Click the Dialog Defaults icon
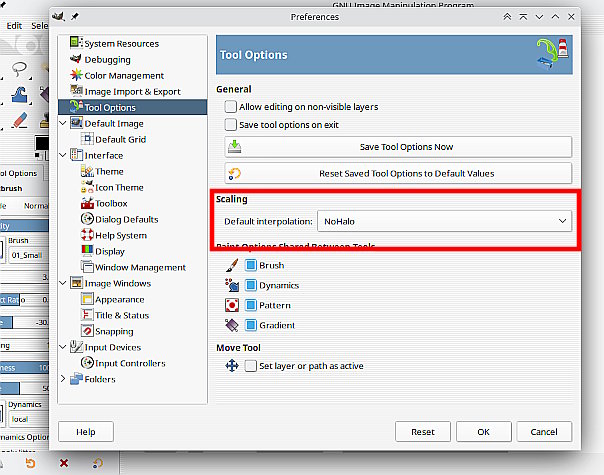This screenshot has width=604, height=475. pos(87,219)
